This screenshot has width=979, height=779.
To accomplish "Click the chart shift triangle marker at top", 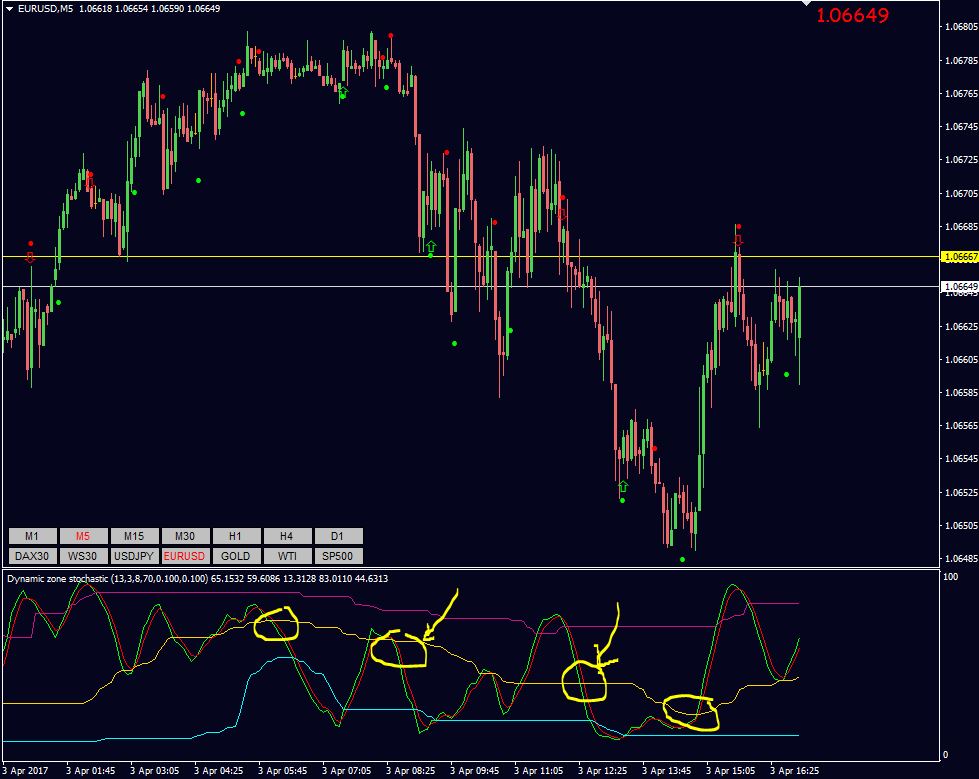I will [x=806, y=3].
